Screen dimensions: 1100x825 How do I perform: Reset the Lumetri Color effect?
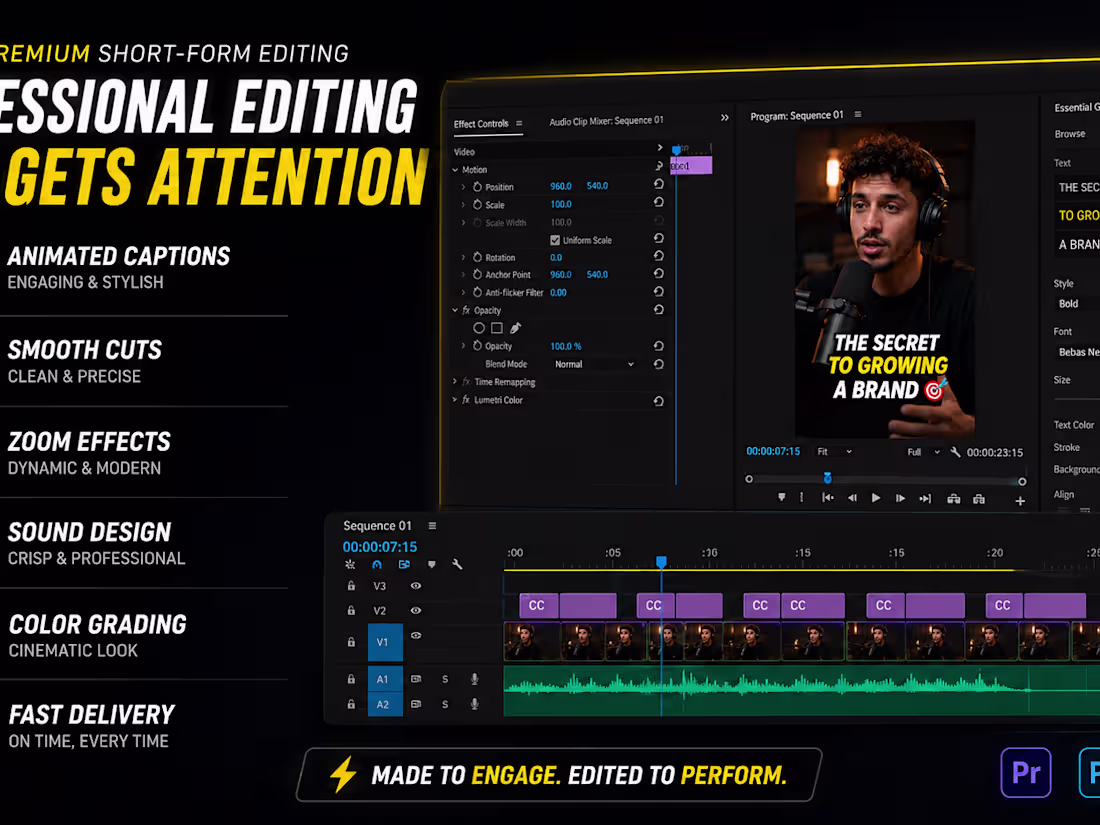(659, 401)
